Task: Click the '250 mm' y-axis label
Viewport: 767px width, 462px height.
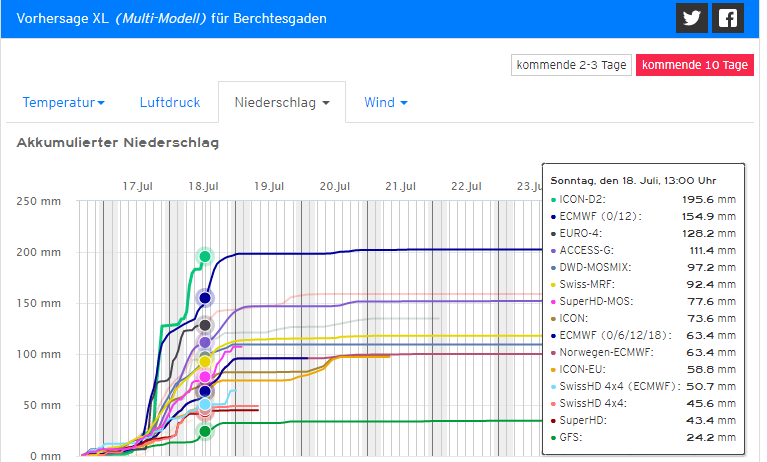Action: (x=39, y=201)
